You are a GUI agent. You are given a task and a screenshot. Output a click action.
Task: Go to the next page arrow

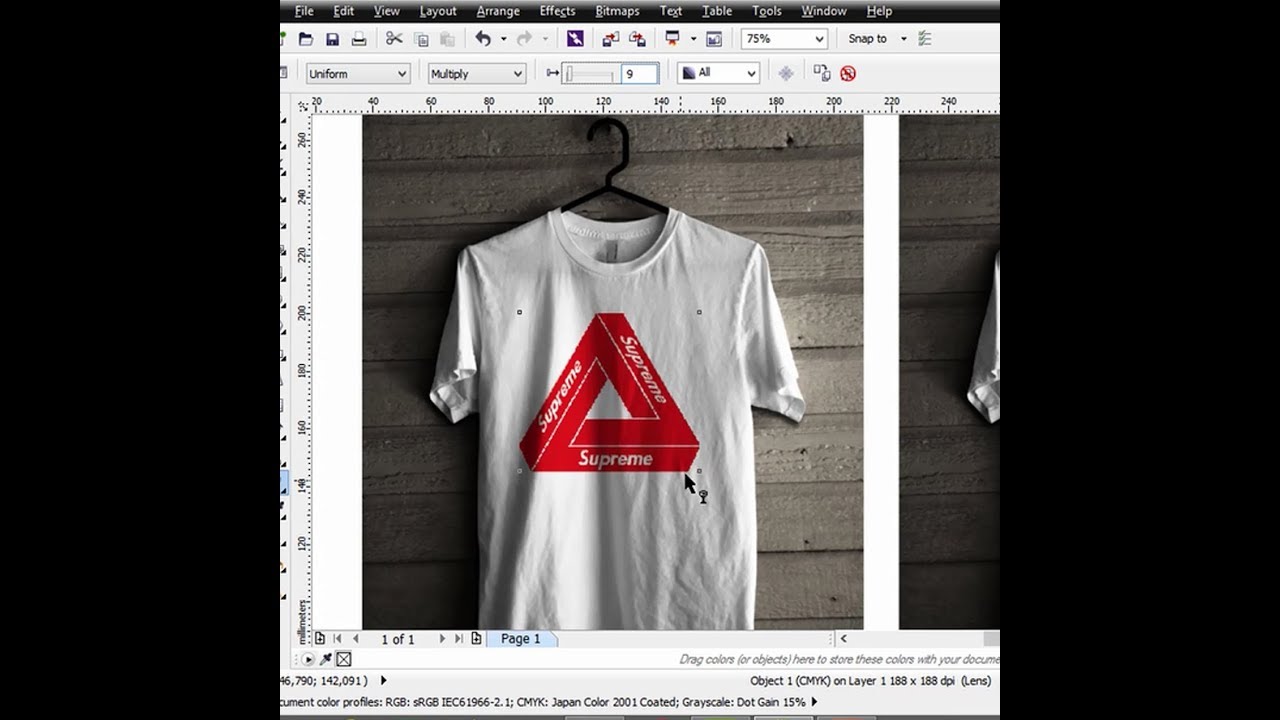point(442,638)
